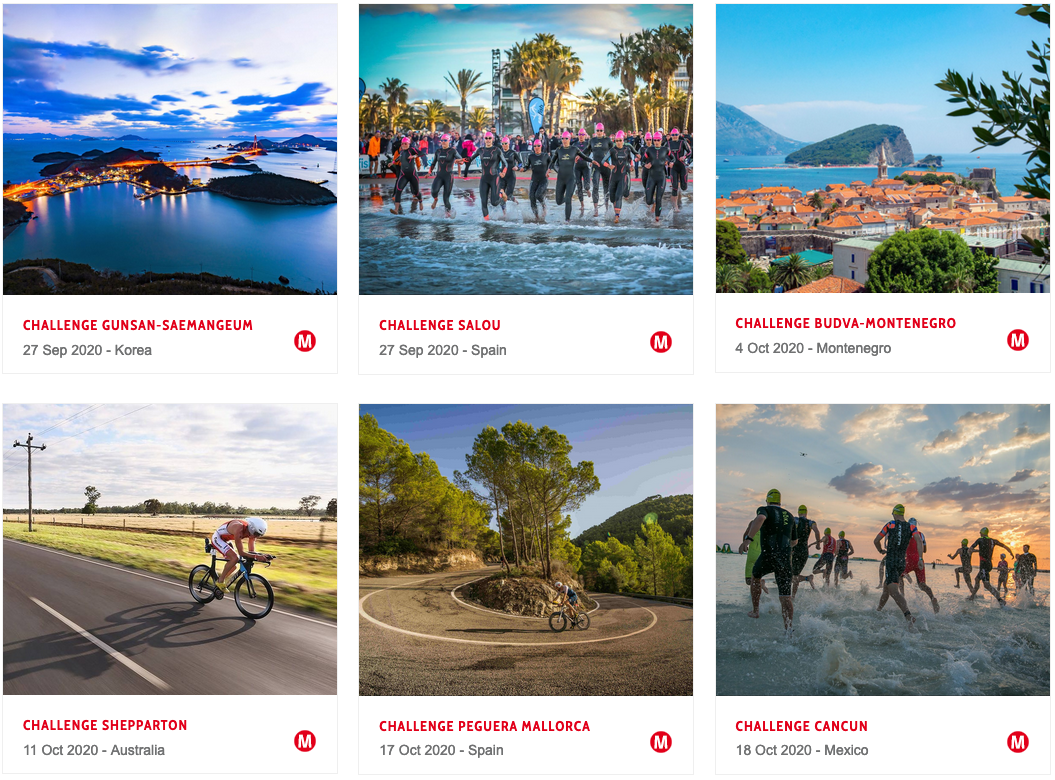This screenshot has width=1055, height=780.
Task: Click the red M icon on Shepparton card
Action: point(305,741)
